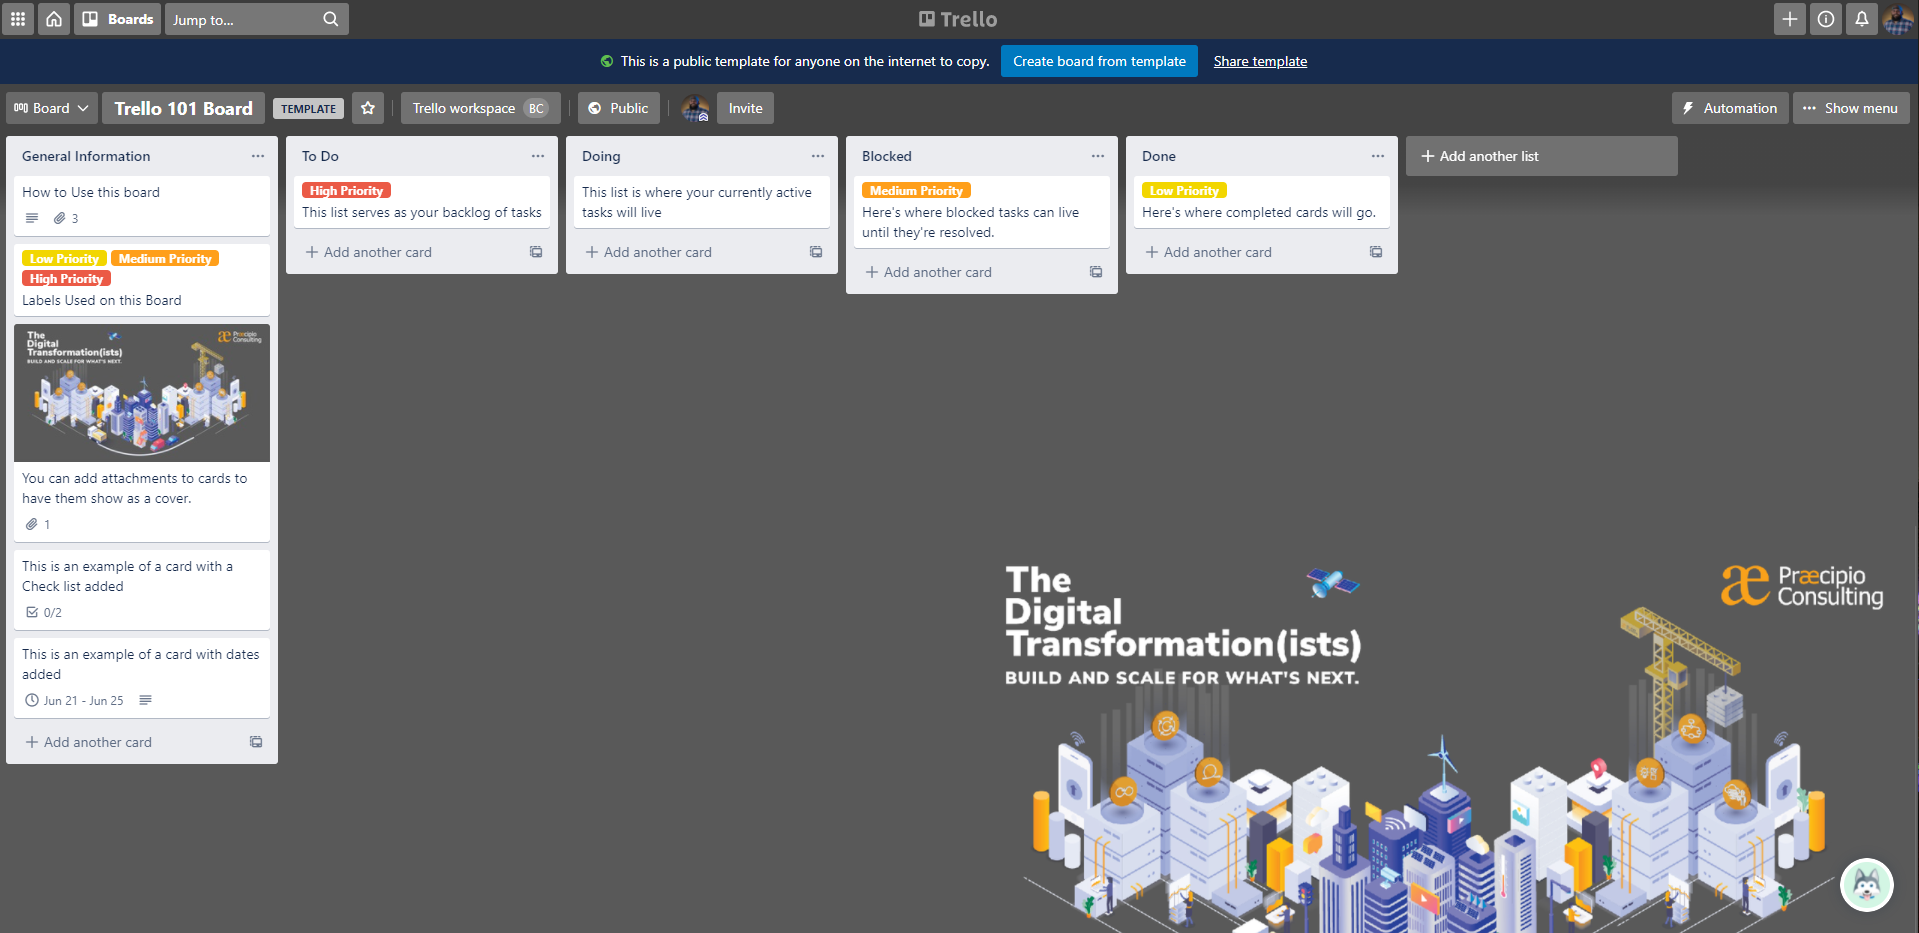Click orange Medium Priority label on Labels card
The image size is (1919, 933).
pos(165,258)
